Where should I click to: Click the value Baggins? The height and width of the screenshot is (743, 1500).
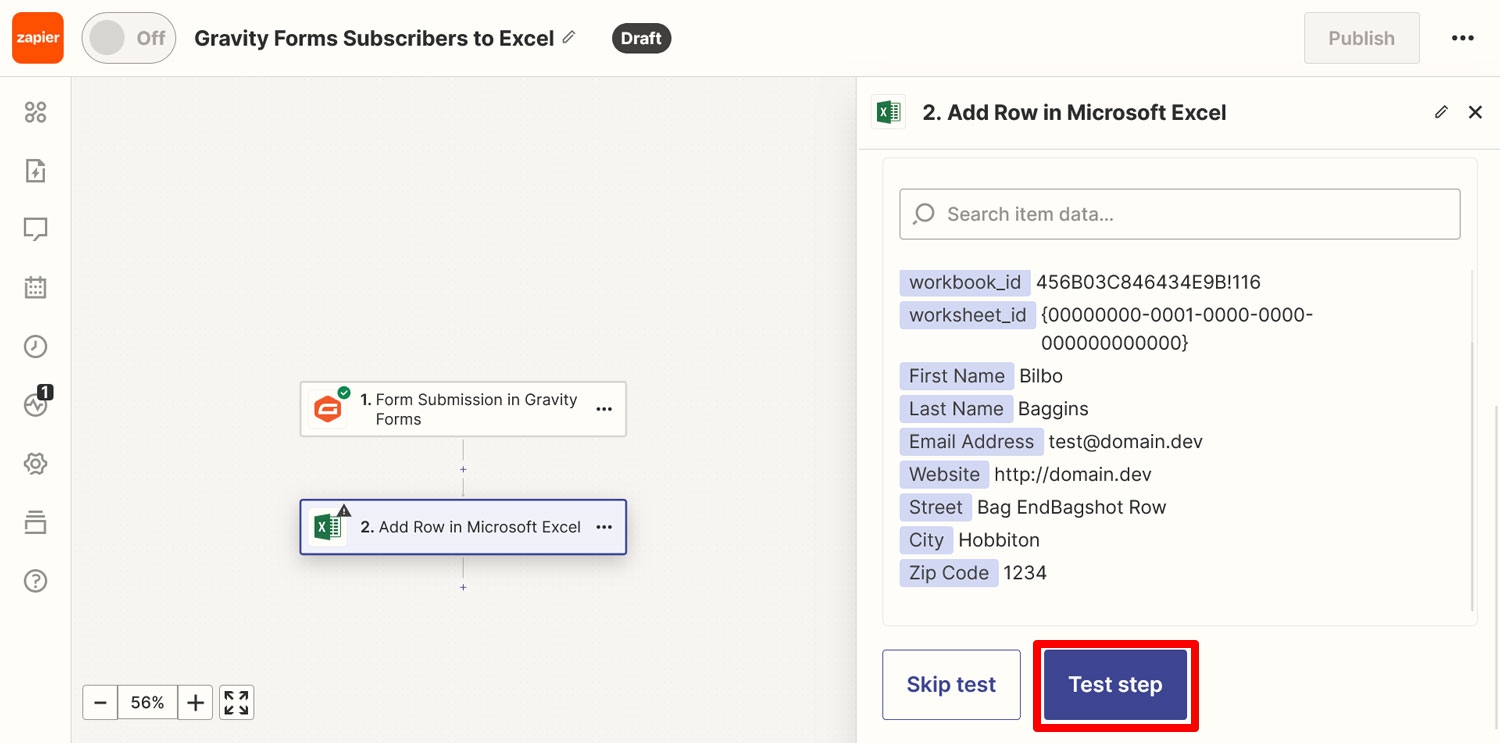(x=1053, y=409)
